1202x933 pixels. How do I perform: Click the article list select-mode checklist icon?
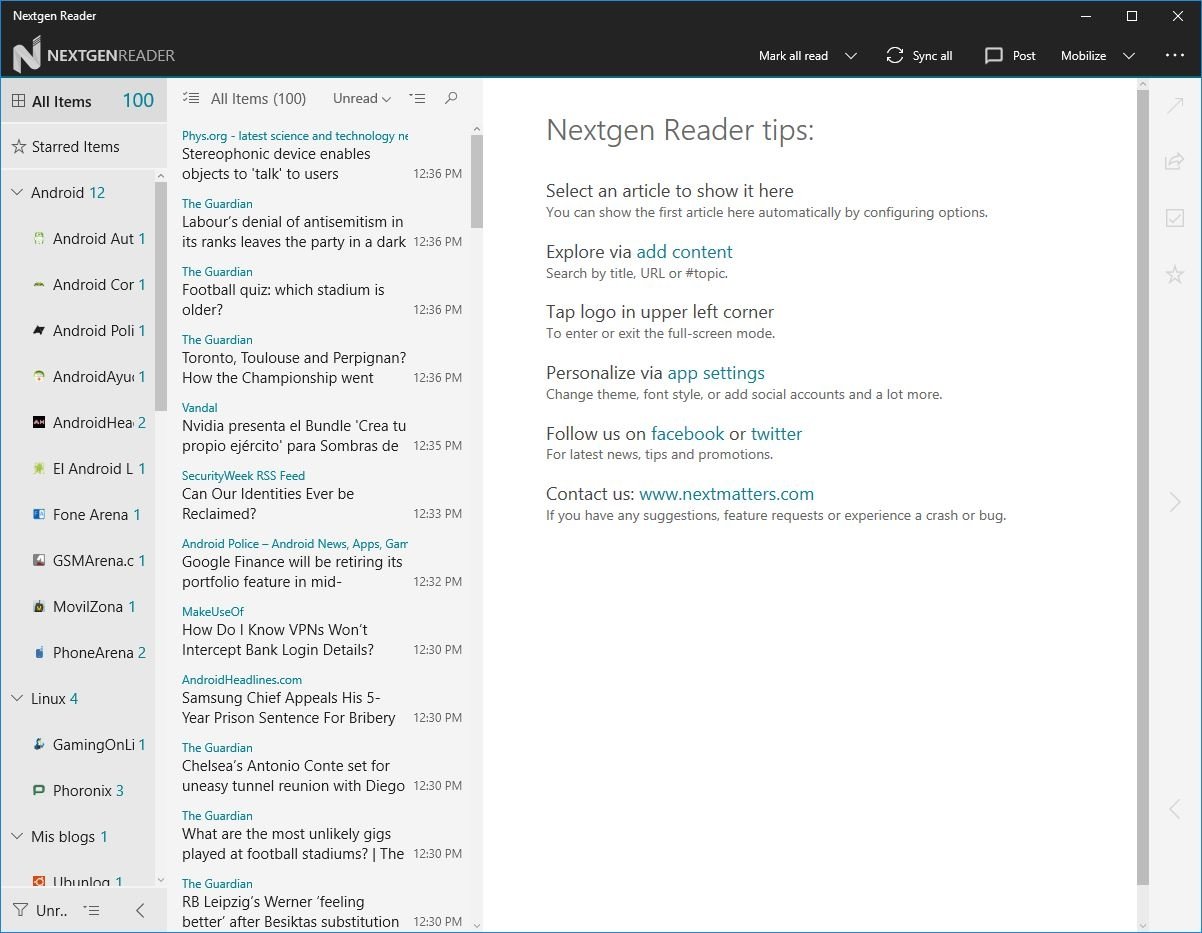click(191, 98)
